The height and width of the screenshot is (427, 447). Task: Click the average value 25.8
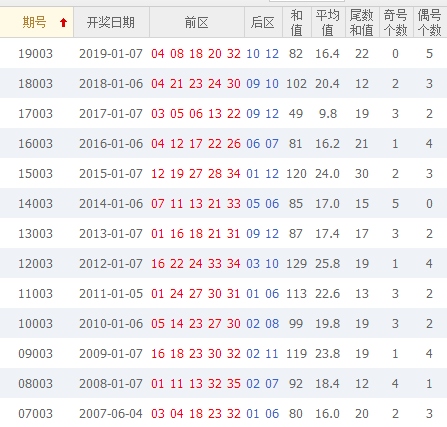(x=328, y=264)
